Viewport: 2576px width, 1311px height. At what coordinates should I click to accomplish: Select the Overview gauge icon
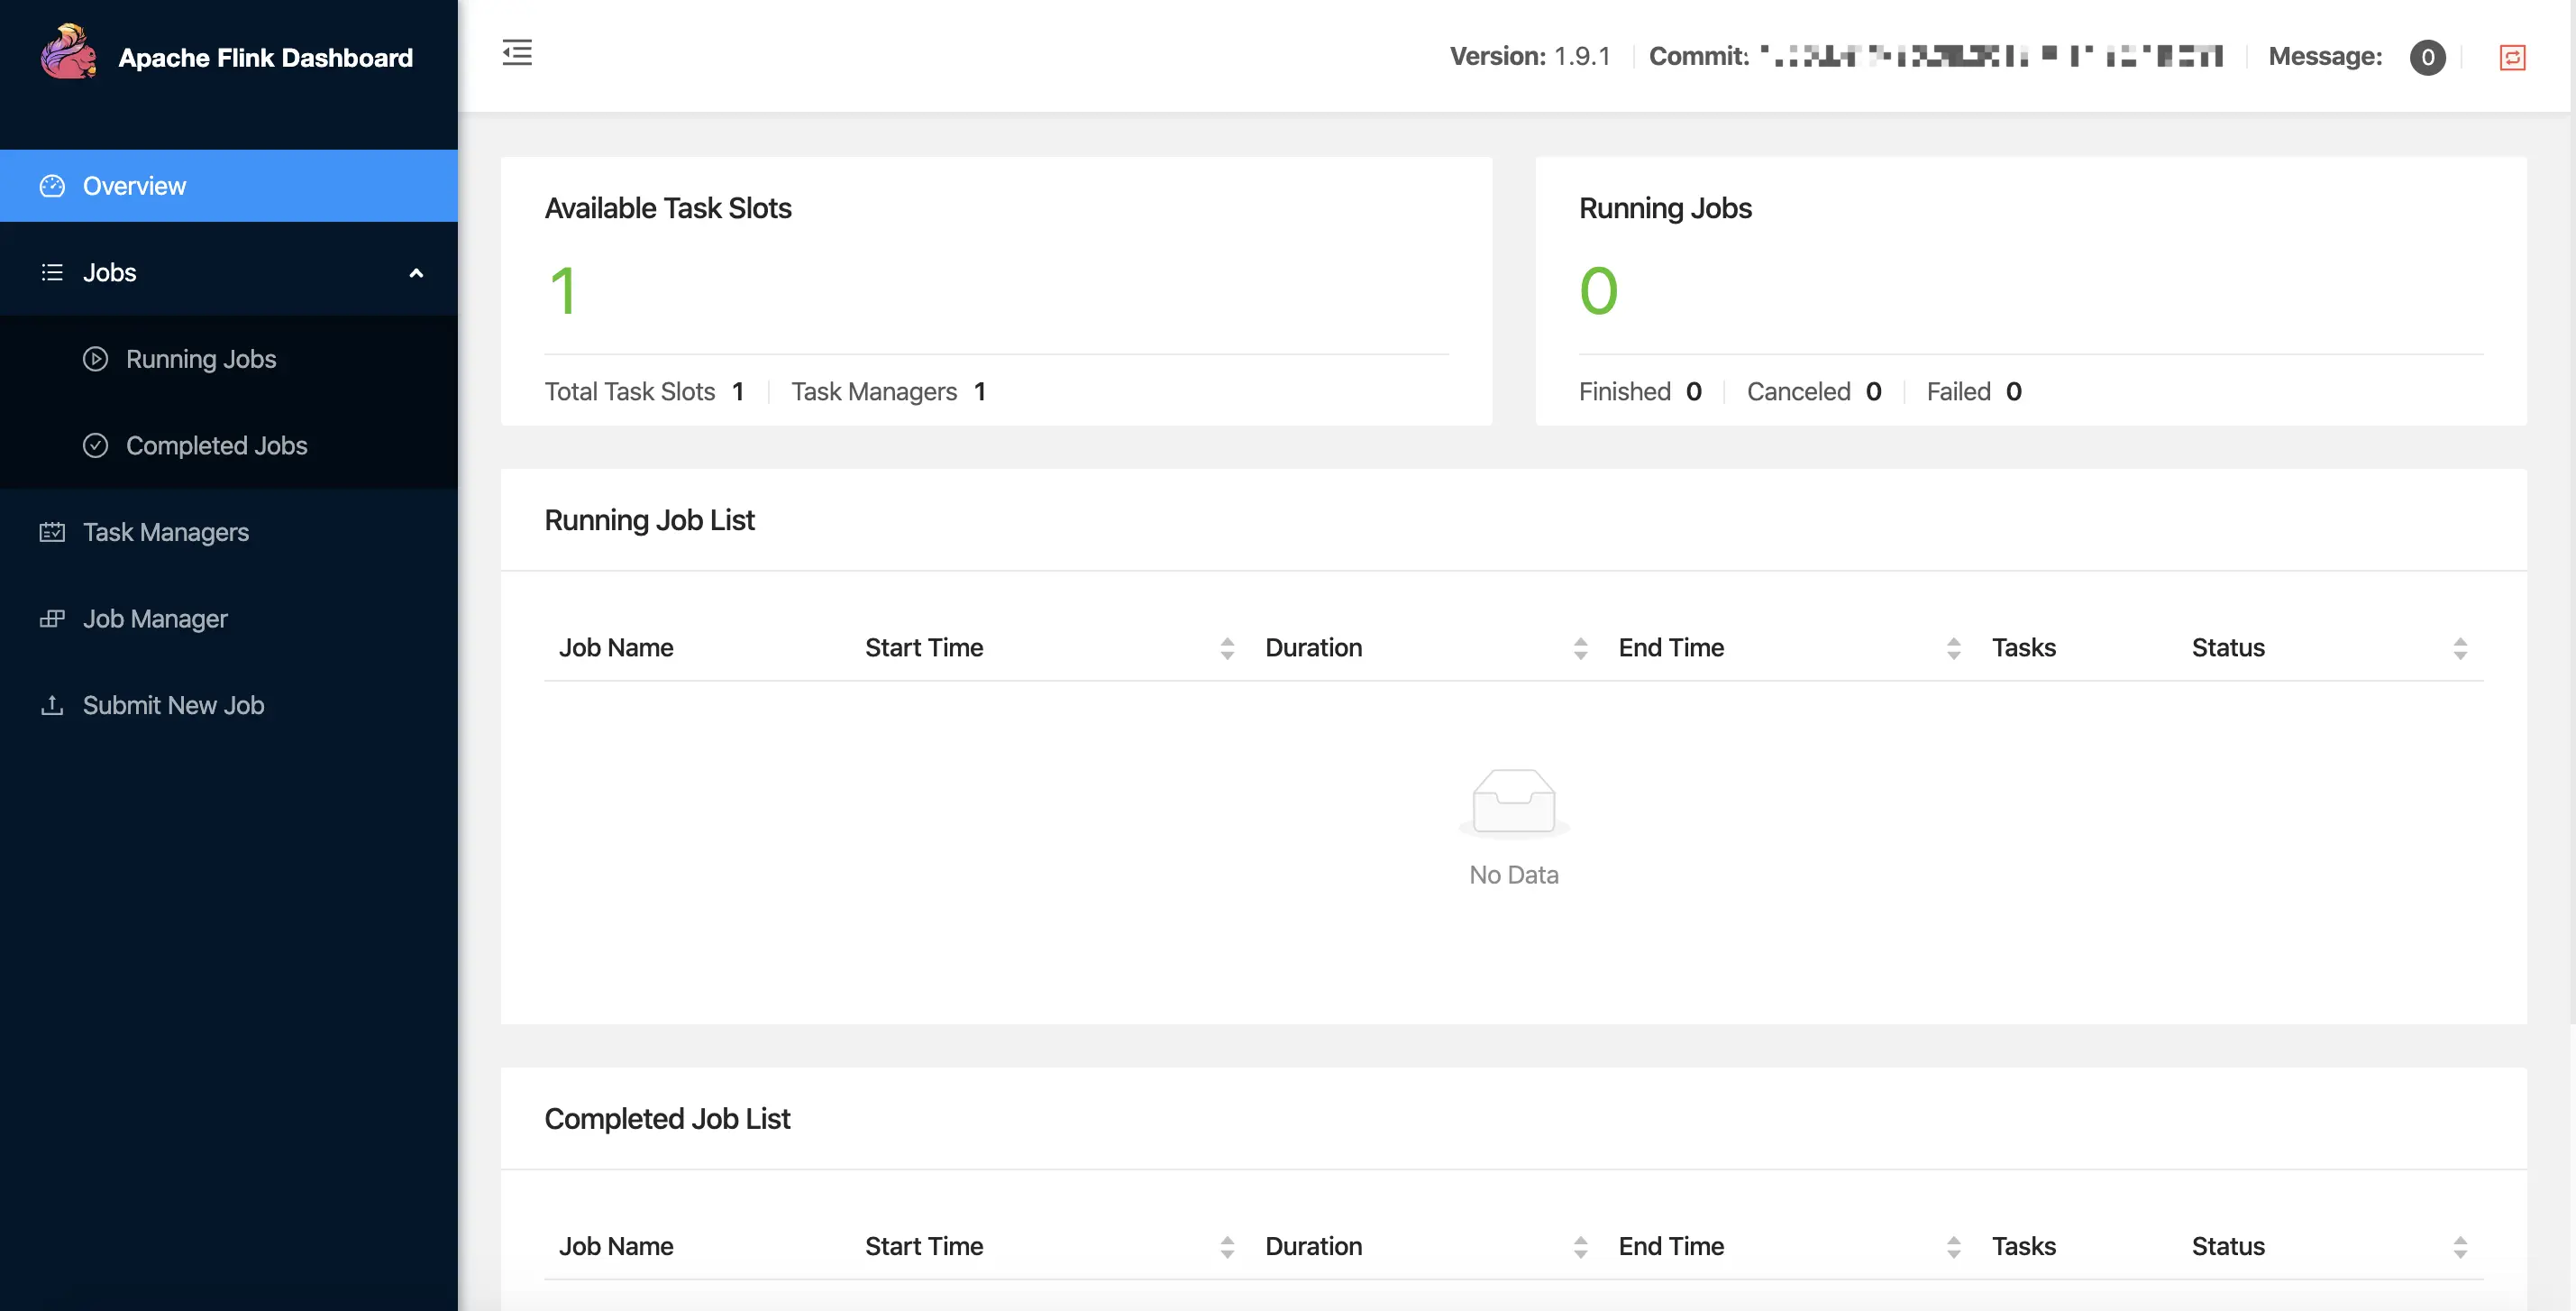tap(51, 185)
